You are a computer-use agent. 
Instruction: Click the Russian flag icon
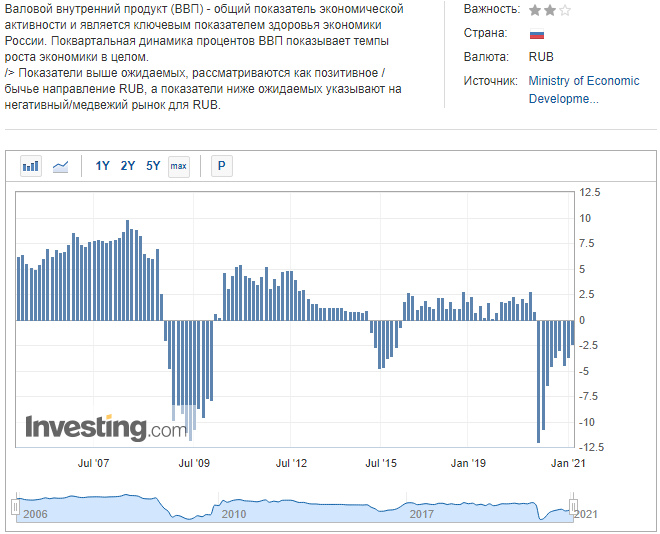tap(536, 33)
